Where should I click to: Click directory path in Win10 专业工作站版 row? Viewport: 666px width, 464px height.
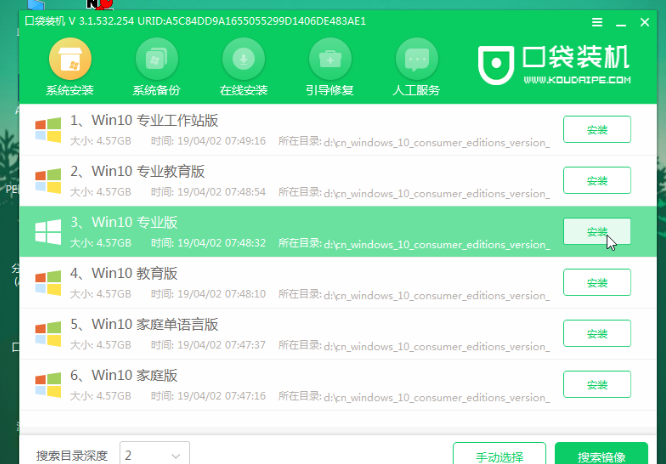click(437, 142)
